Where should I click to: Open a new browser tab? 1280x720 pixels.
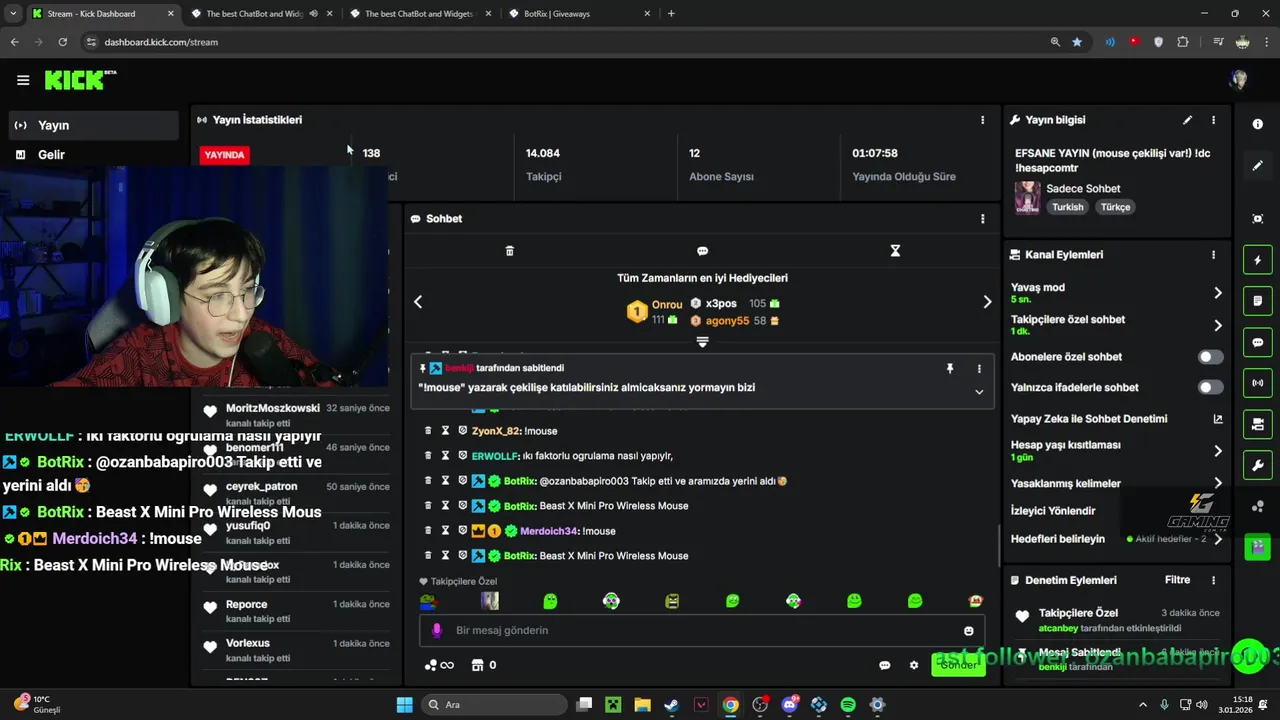pyautogui.click(x=671, y=14)
